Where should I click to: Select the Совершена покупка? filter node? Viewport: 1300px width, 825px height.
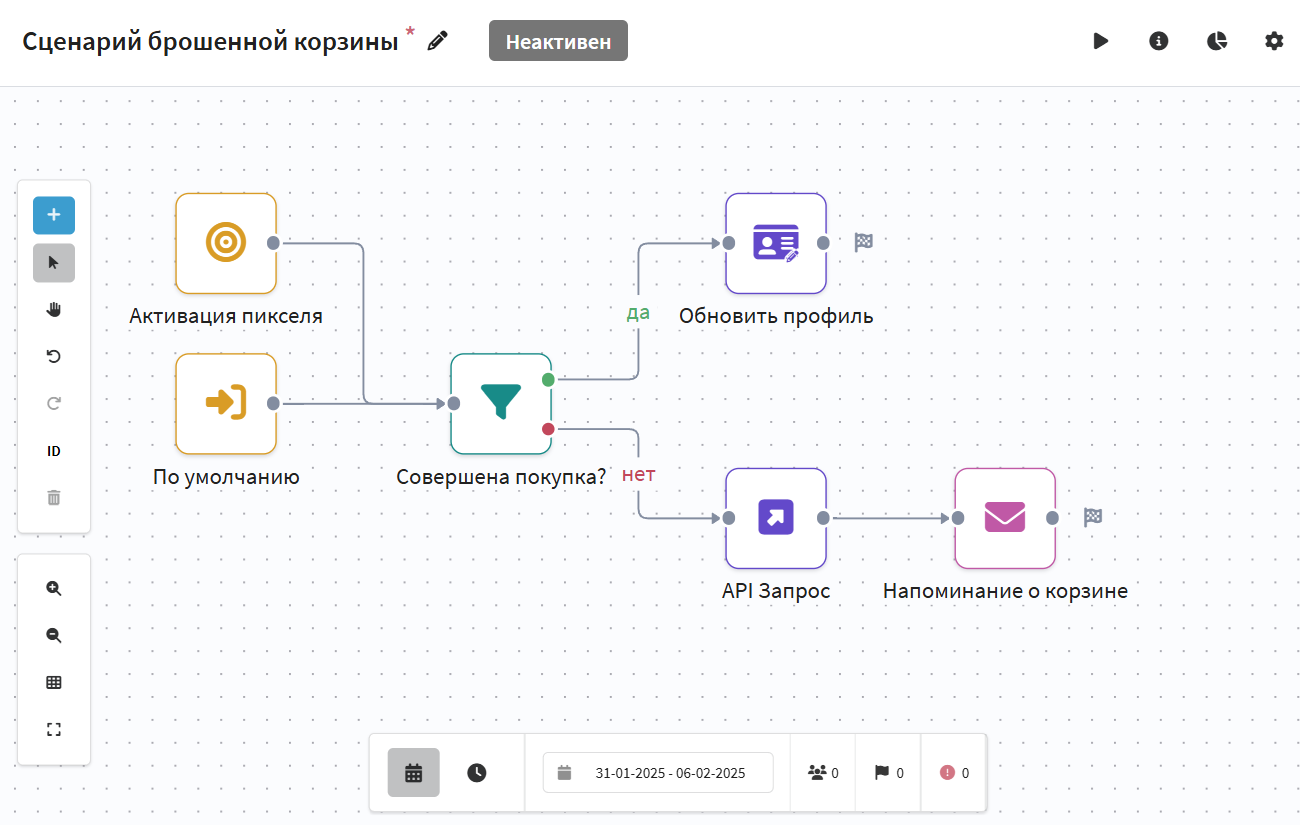[x=501, y=403]
